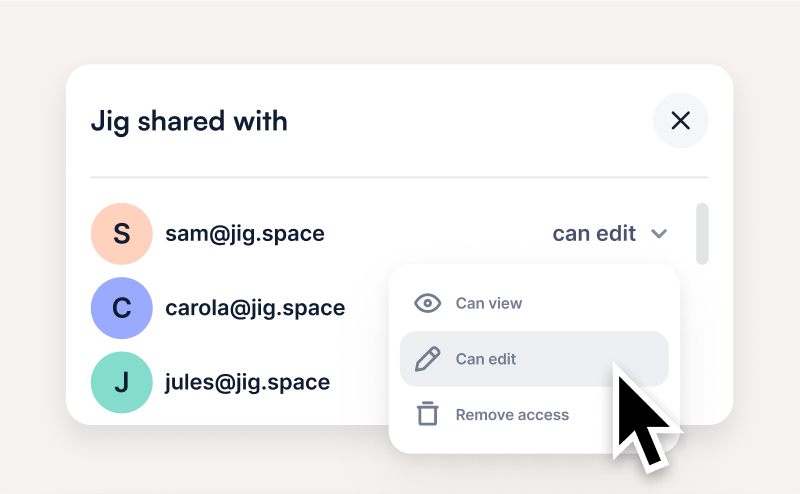The image size is (800, 494).
Task: Click the trash icon beside Remove access
Action: point(428,414)
